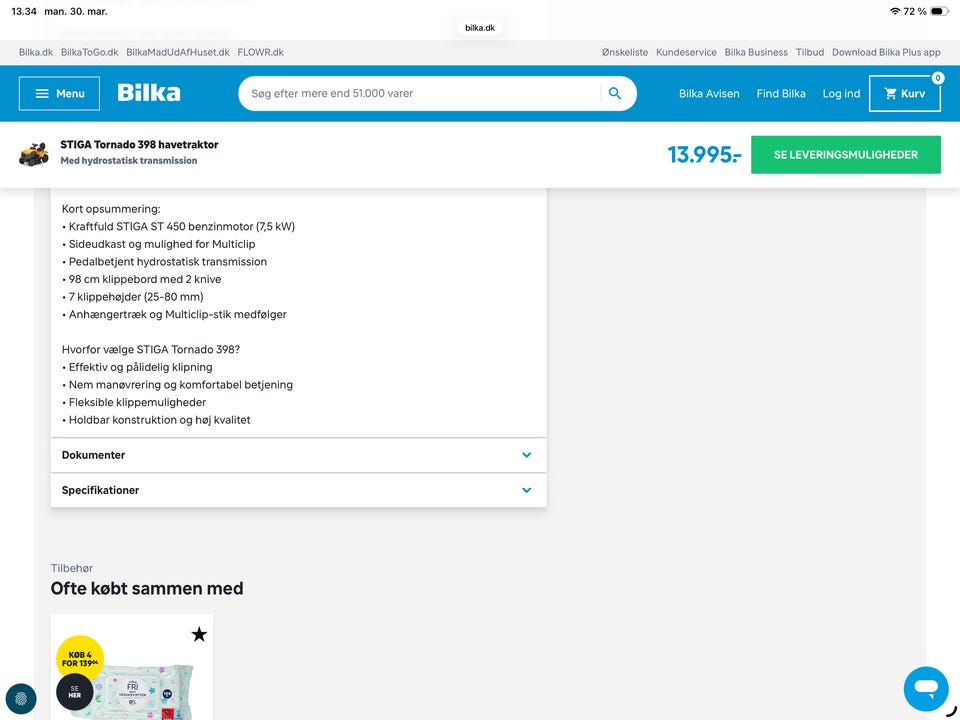Viewport: 960px width, 720px height.
Task: Click Log ind
Action: coord(841,94)
